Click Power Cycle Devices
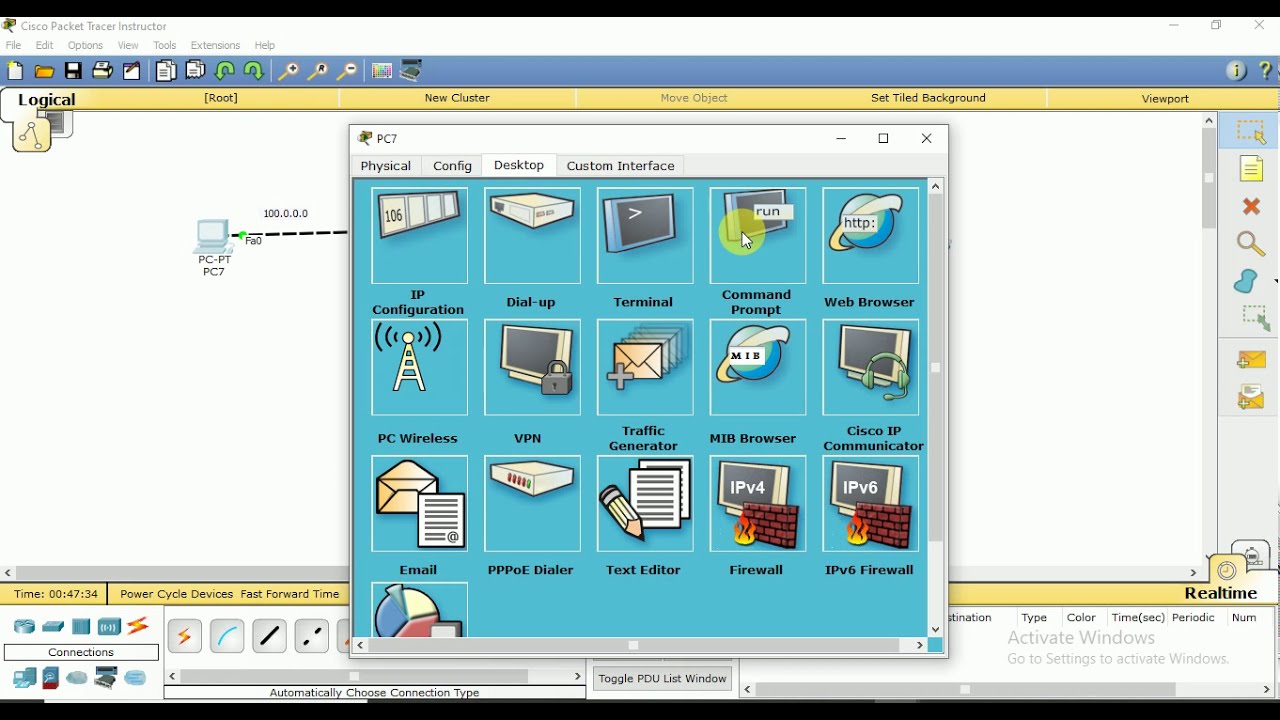Viewport: 1280px width, 720px height. pos(176,595)
